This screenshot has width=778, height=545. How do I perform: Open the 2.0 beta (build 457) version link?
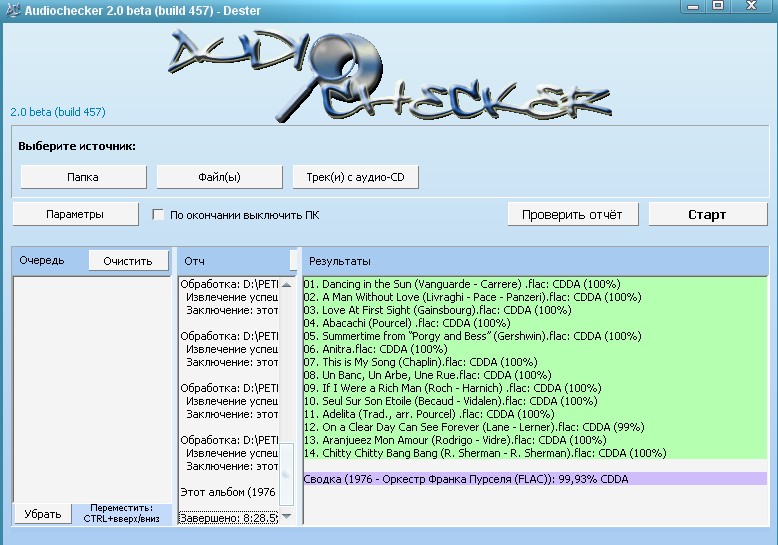click(57, 112)
